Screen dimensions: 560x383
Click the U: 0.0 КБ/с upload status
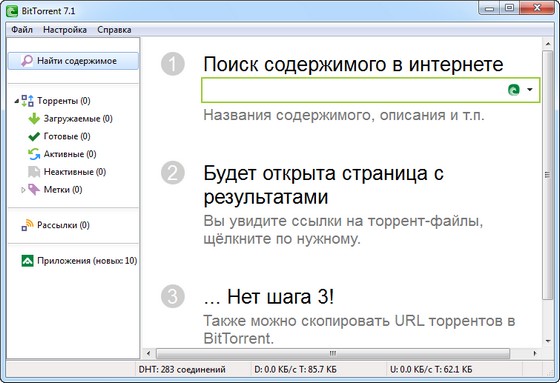431,369
